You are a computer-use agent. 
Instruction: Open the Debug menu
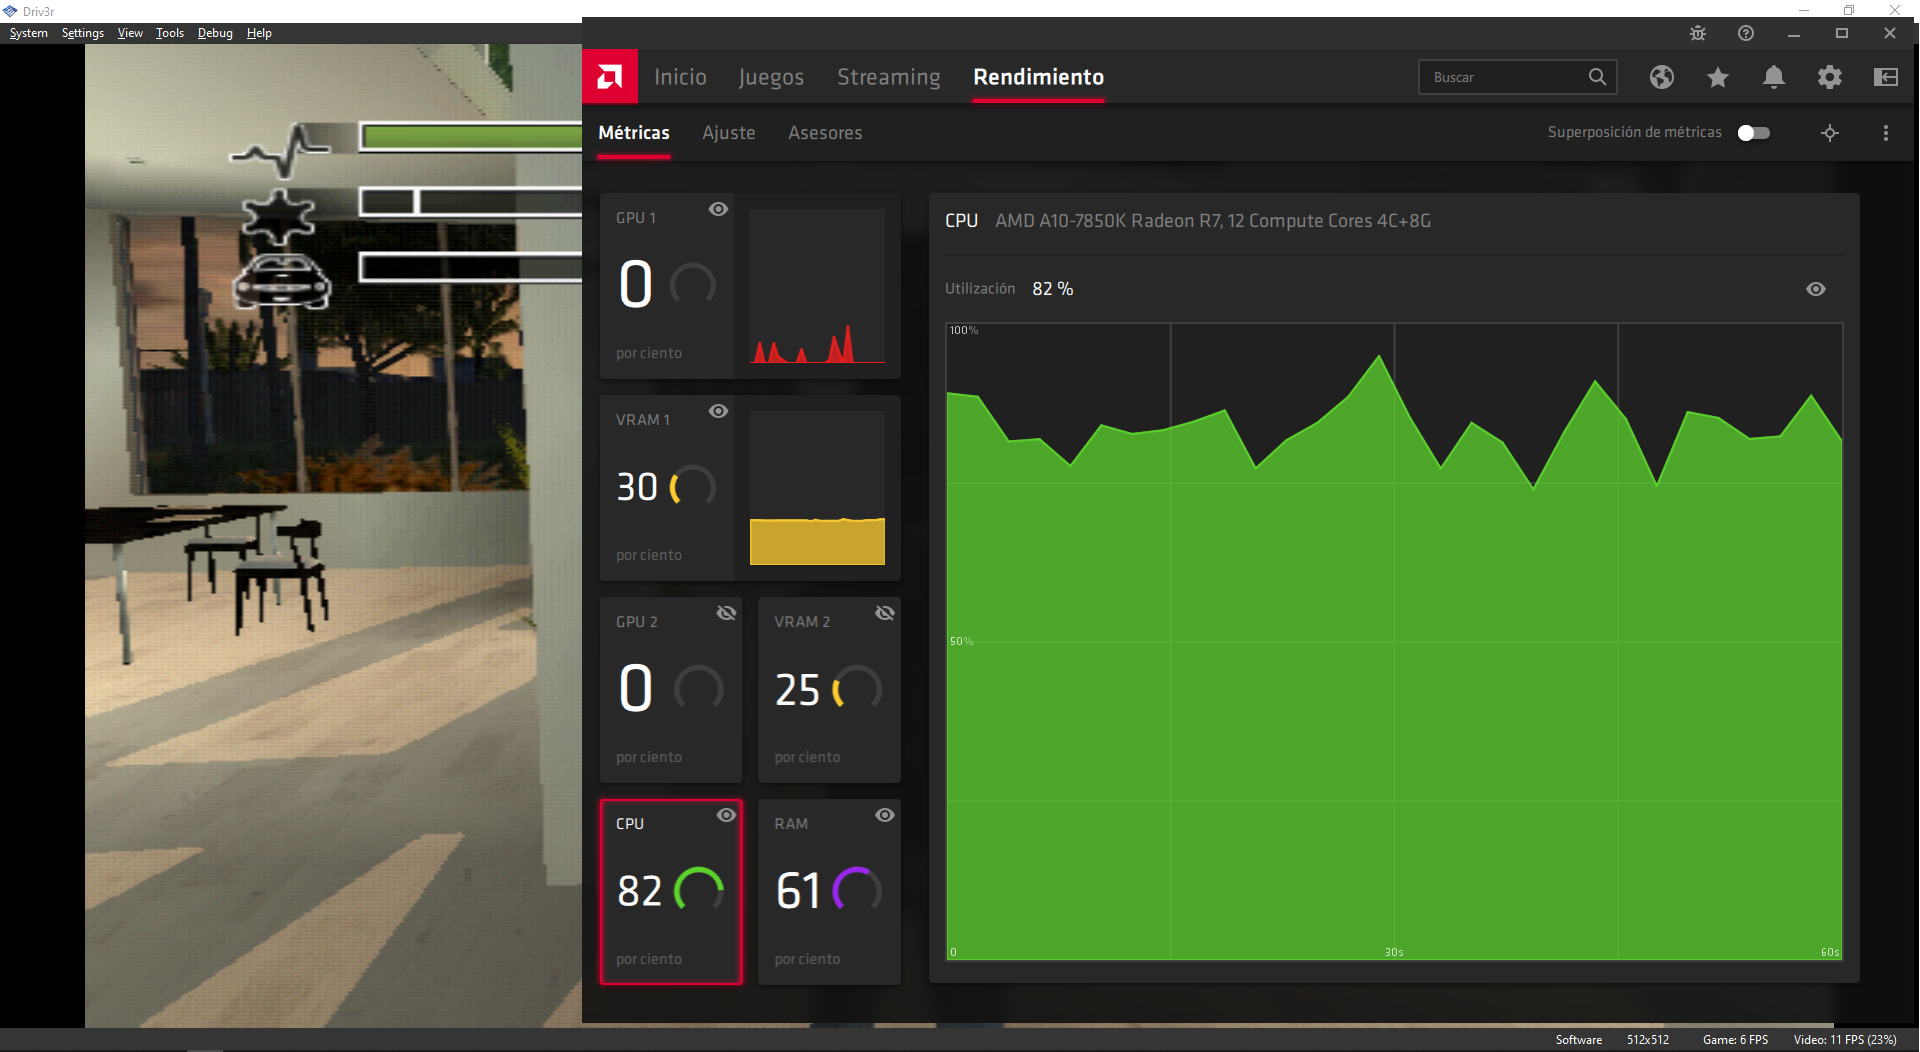coord(215,33)
